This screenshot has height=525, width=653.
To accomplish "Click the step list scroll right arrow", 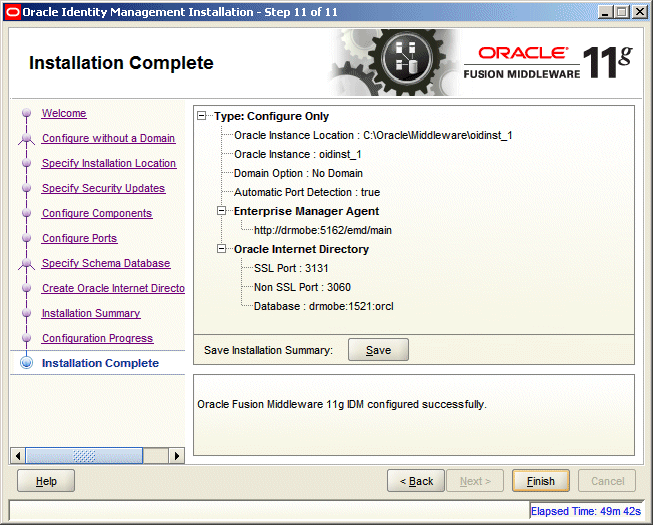I will tap(177, 455).
